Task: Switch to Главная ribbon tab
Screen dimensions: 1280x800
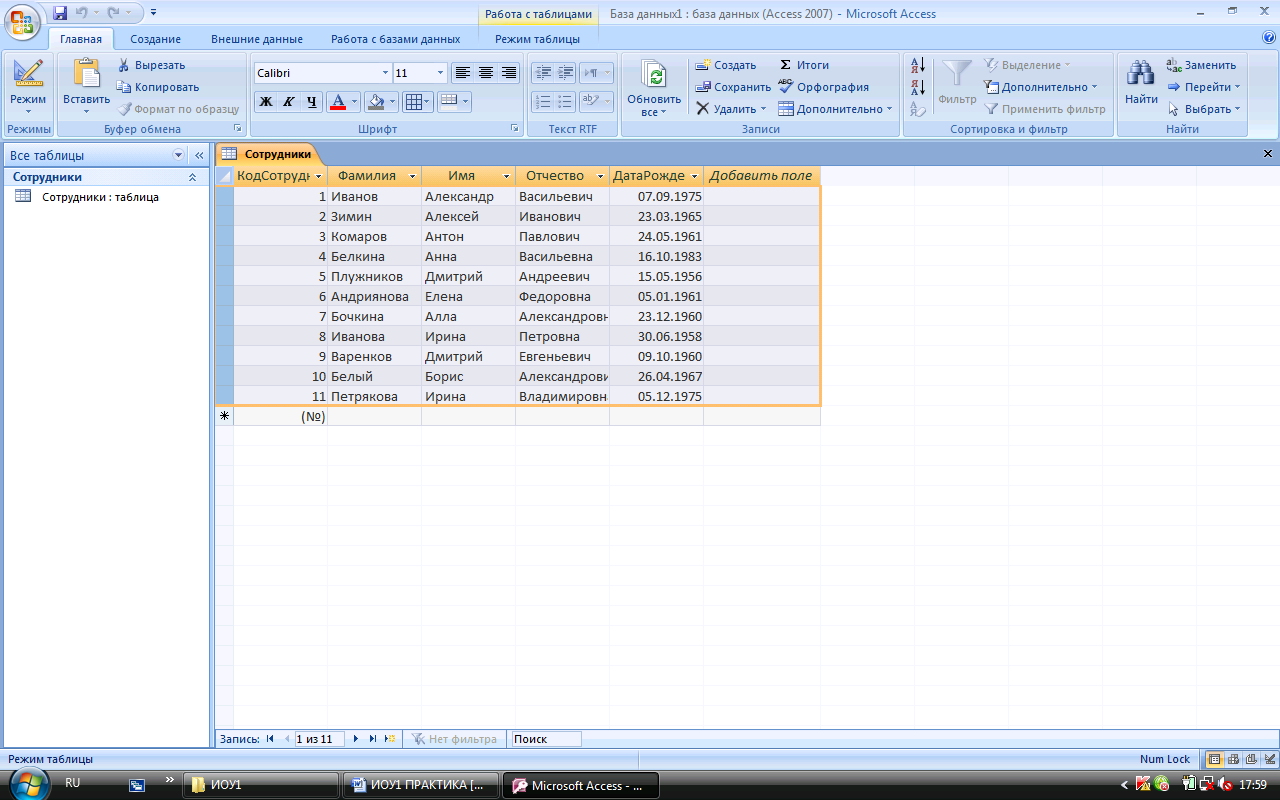Action: pos(81,39)
